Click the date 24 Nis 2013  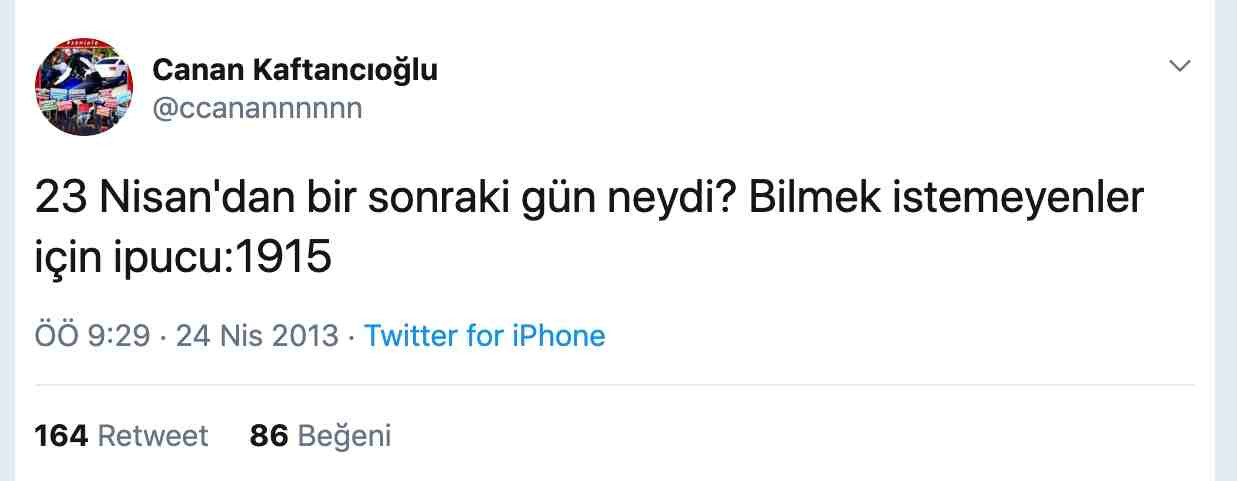coord(257,335)
